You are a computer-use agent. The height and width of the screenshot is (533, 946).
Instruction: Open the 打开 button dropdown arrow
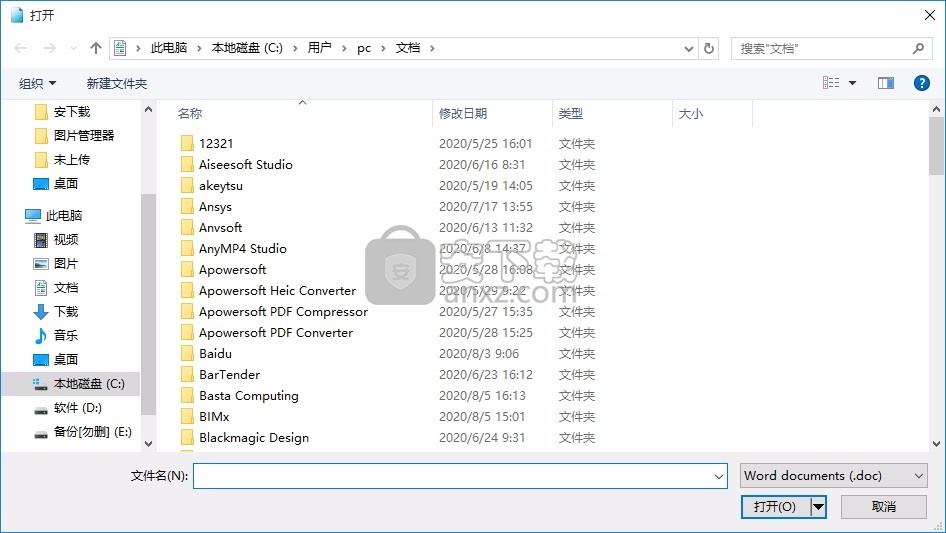tap(818, 506)
